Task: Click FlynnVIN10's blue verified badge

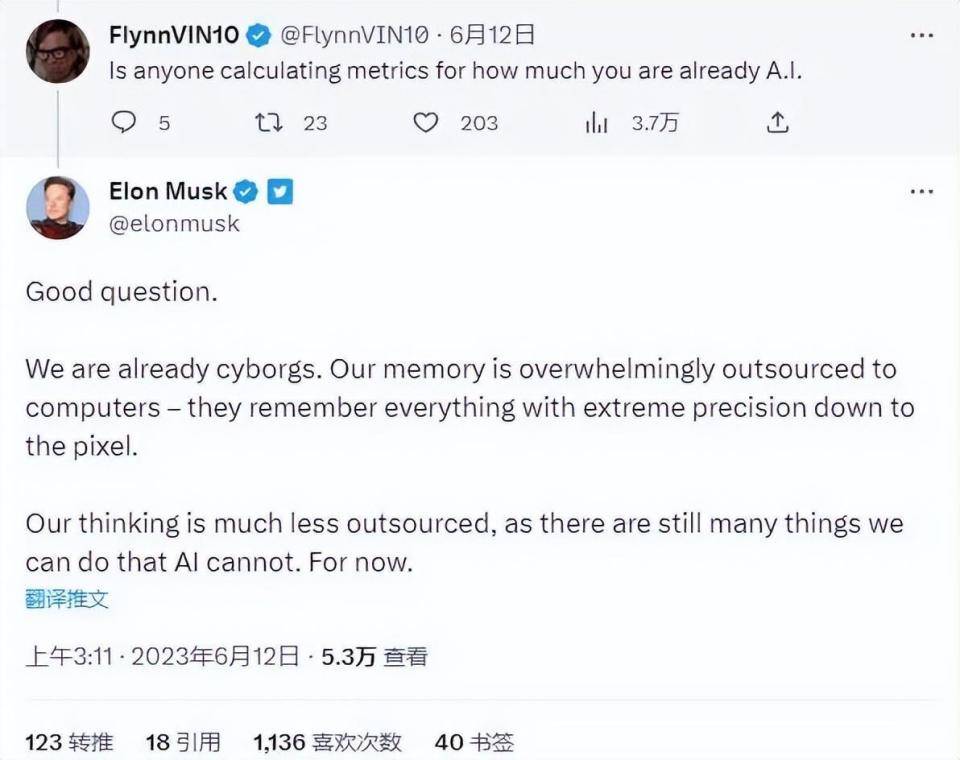Action: pos(258,35)
